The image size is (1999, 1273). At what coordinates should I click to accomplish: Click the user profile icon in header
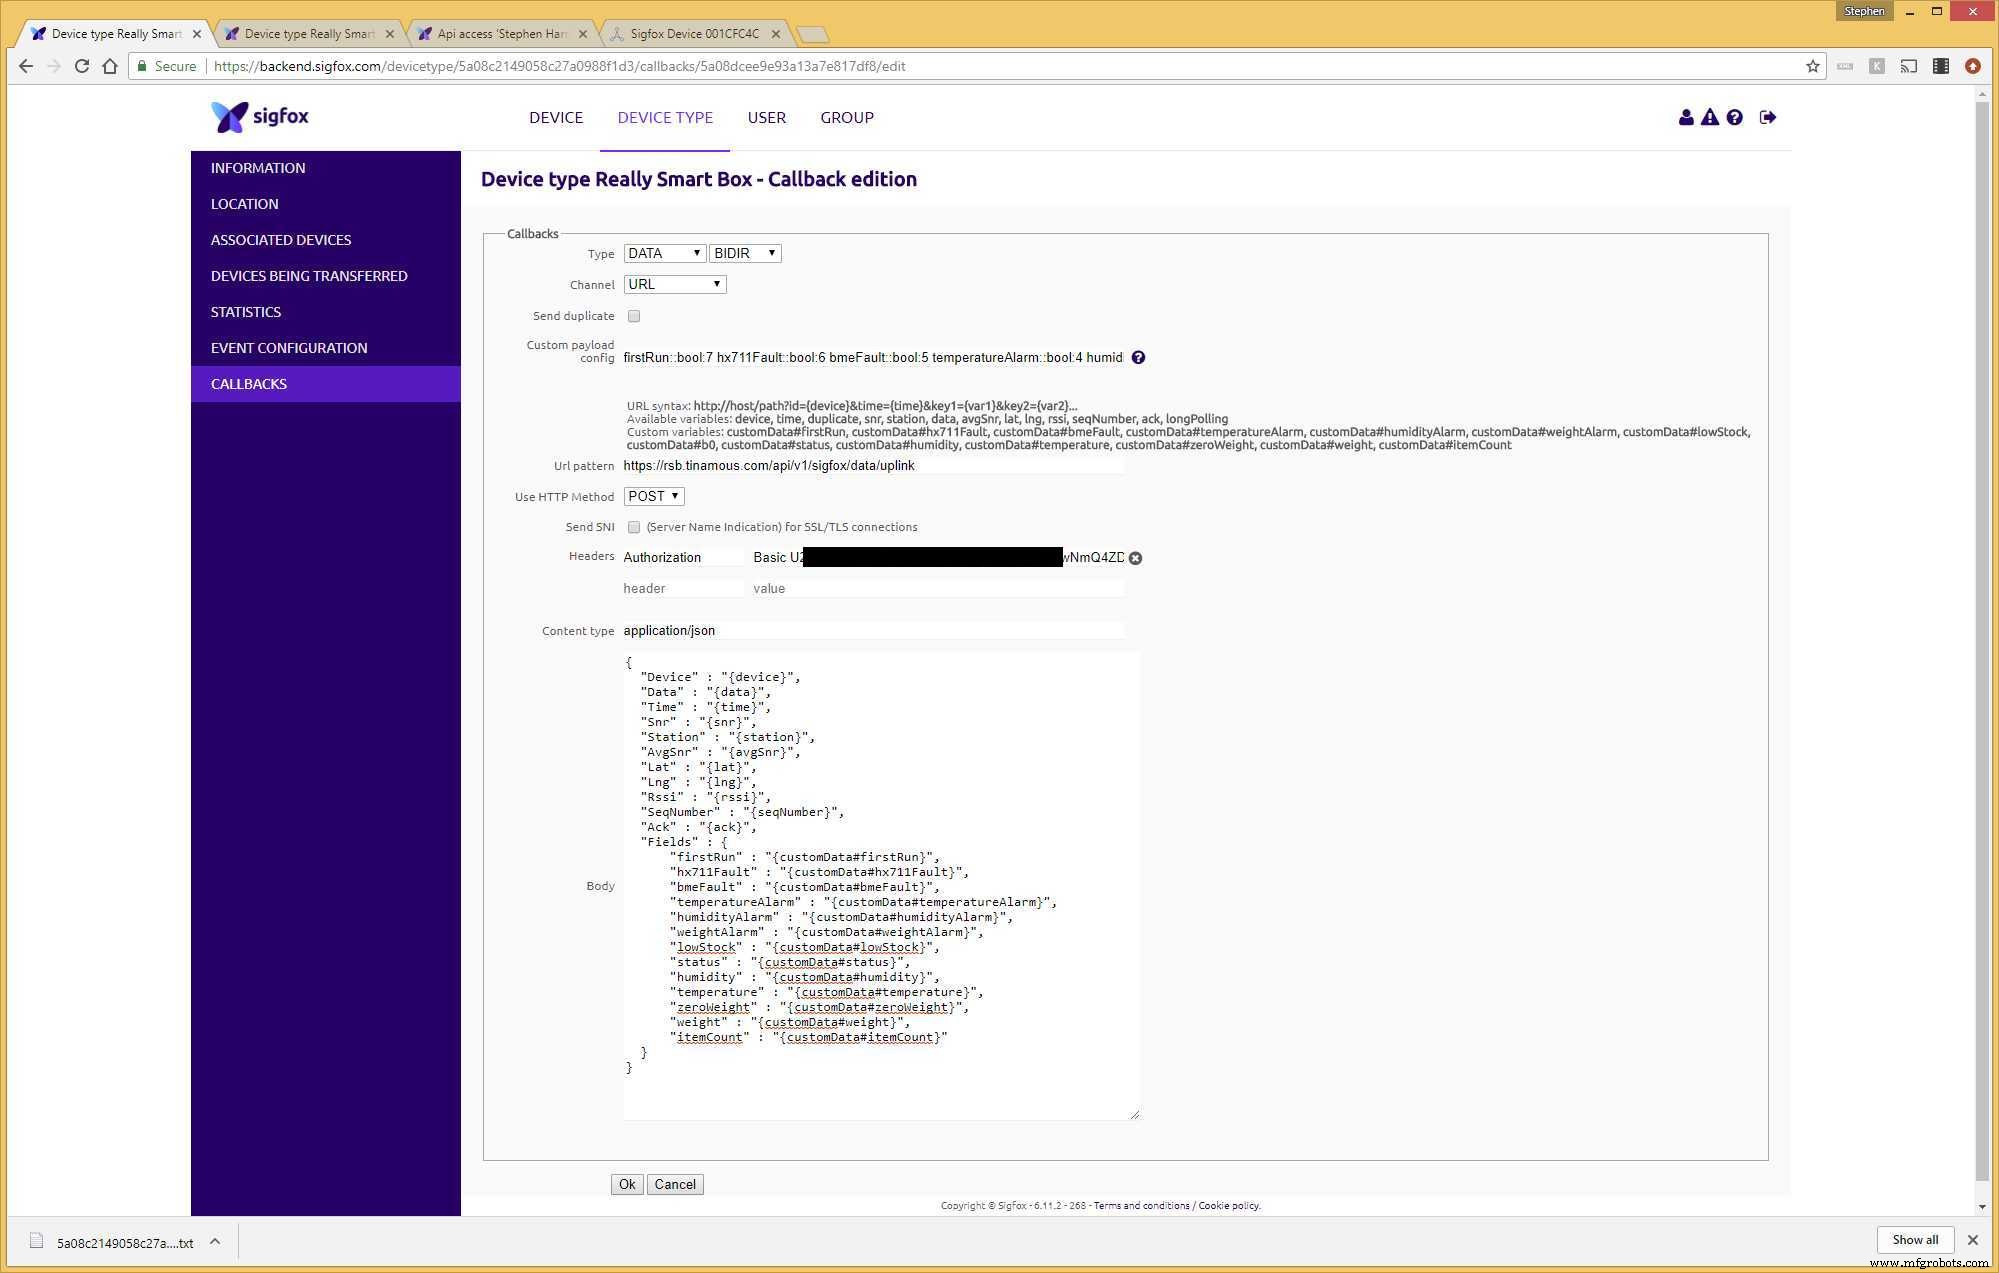pos(1686,117)
